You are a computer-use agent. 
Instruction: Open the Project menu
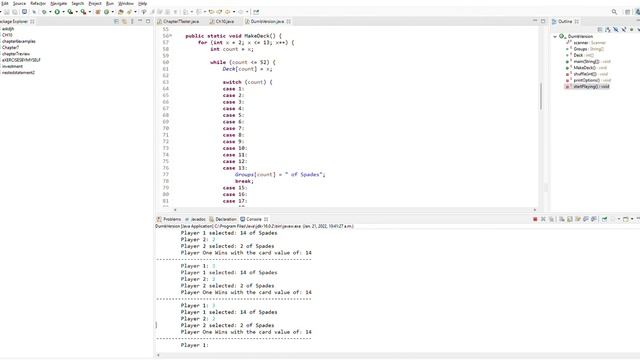[95, 3]
